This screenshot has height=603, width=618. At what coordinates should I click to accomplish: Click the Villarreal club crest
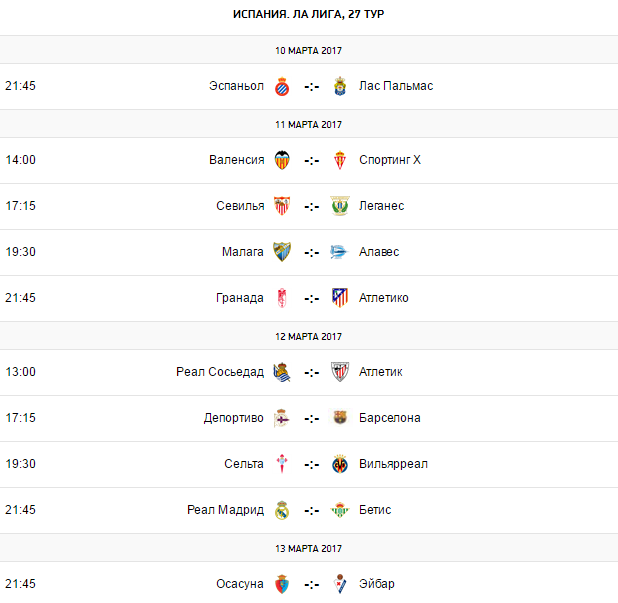(340, 464)
